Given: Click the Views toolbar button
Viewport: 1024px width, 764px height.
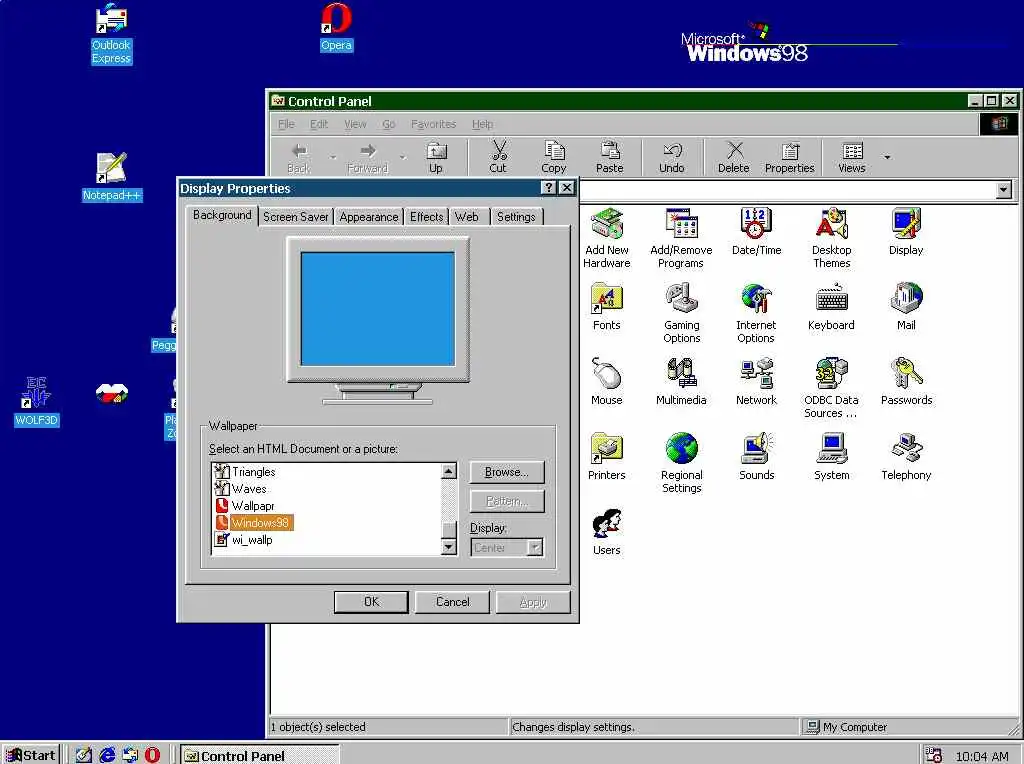Looking at the screenshot, I should pyautogui.click(x=852, y=157).
